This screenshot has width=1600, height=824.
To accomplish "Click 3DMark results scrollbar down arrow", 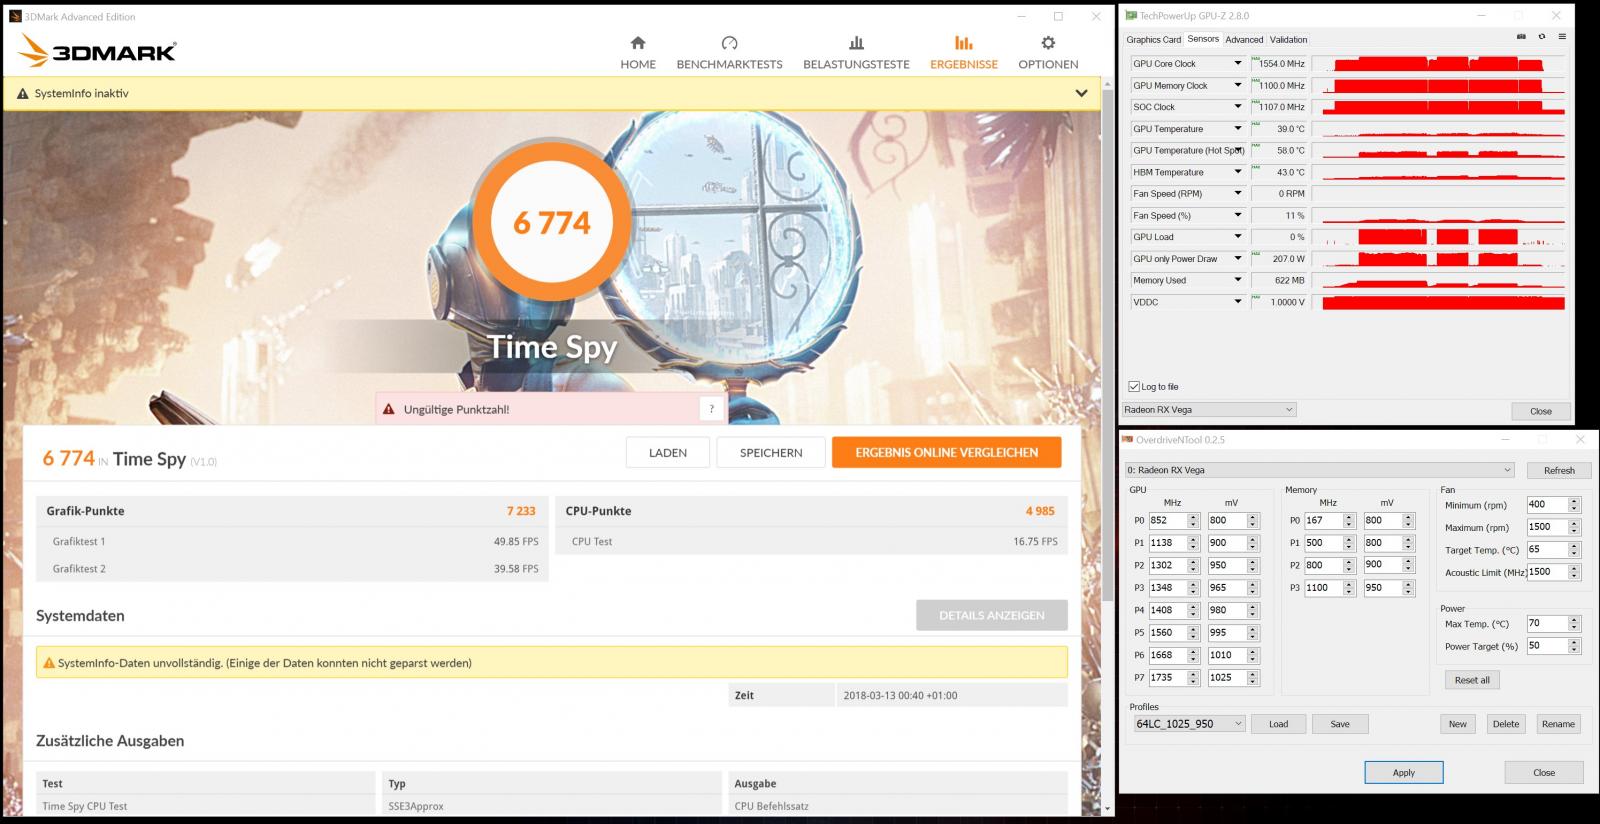I will click(1108, 807).
